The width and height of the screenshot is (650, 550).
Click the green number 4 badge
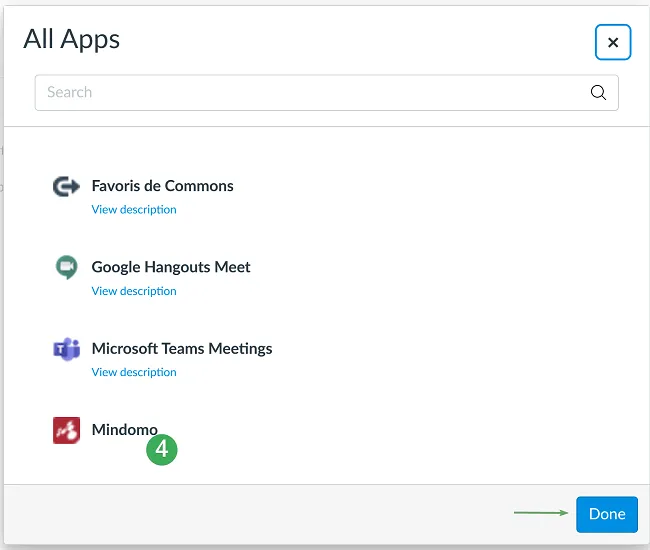[162, 449]
